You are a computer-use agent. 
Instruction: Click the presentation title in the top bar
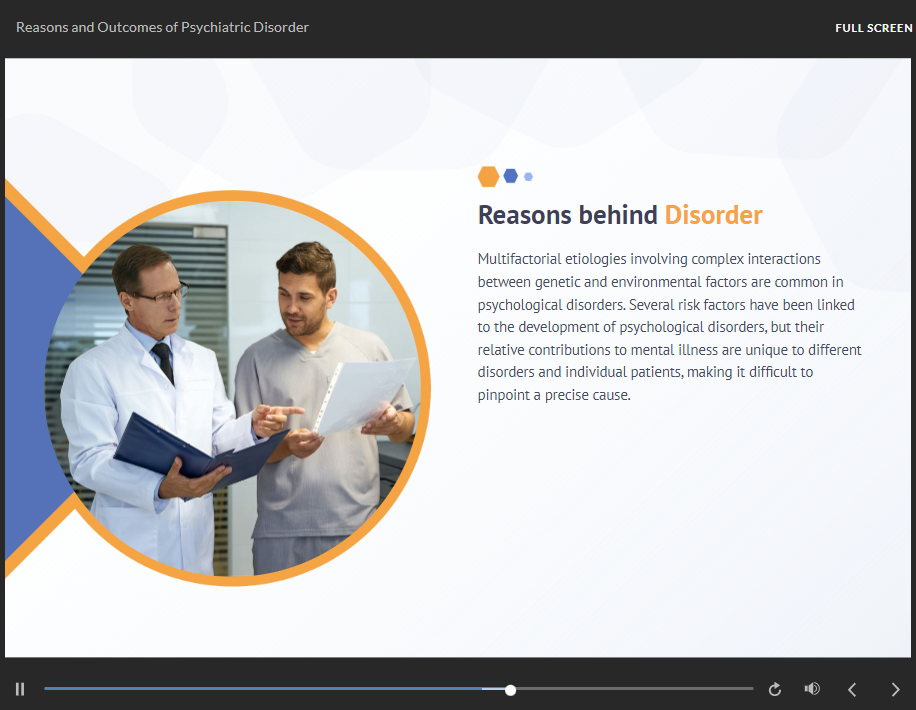tap(162, 27)
